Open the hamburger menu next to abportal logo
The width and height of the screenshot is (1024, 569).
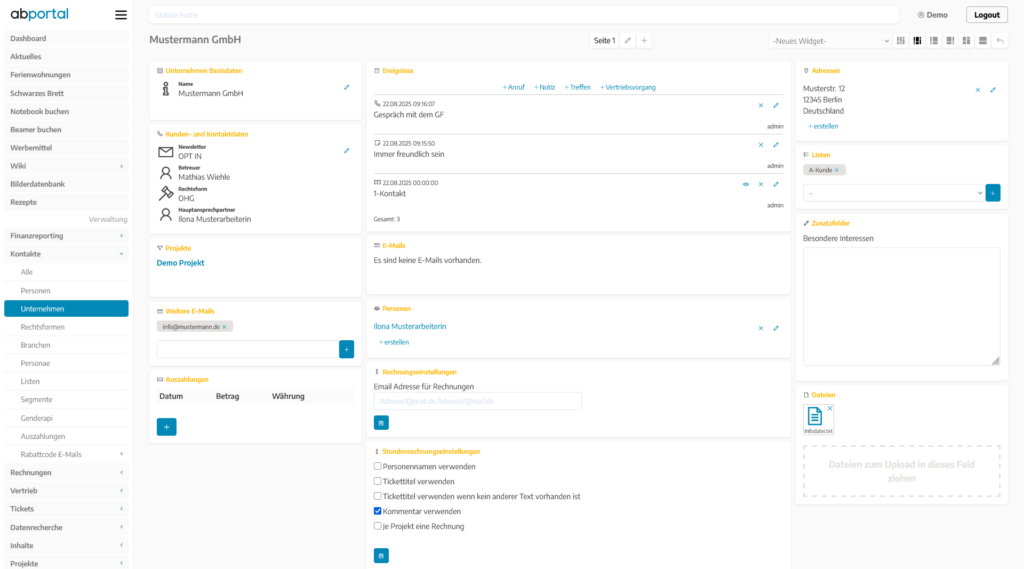121,15
